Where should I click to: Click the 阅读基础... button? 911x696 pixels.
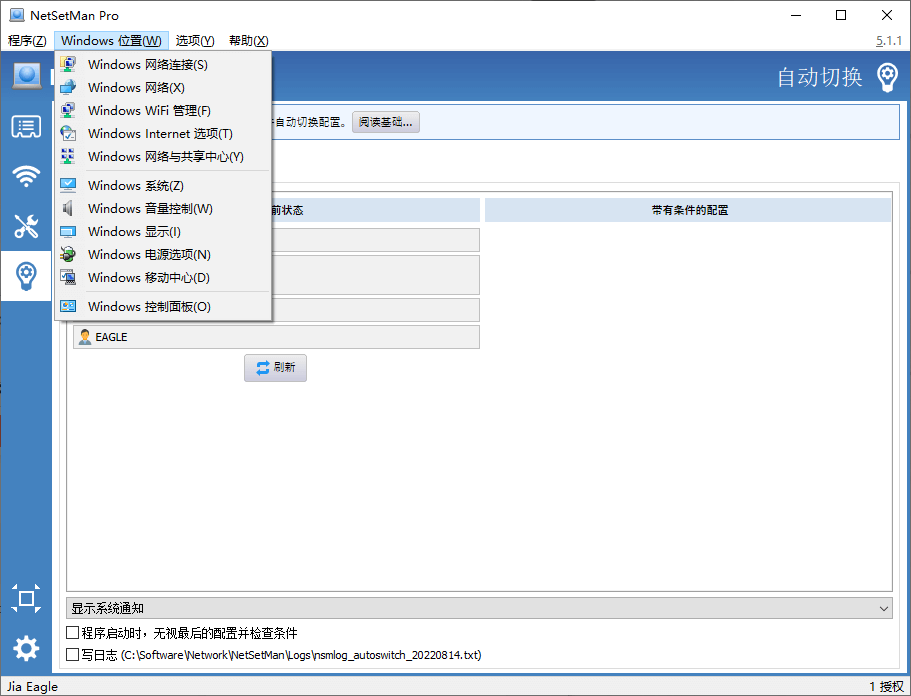386,122
